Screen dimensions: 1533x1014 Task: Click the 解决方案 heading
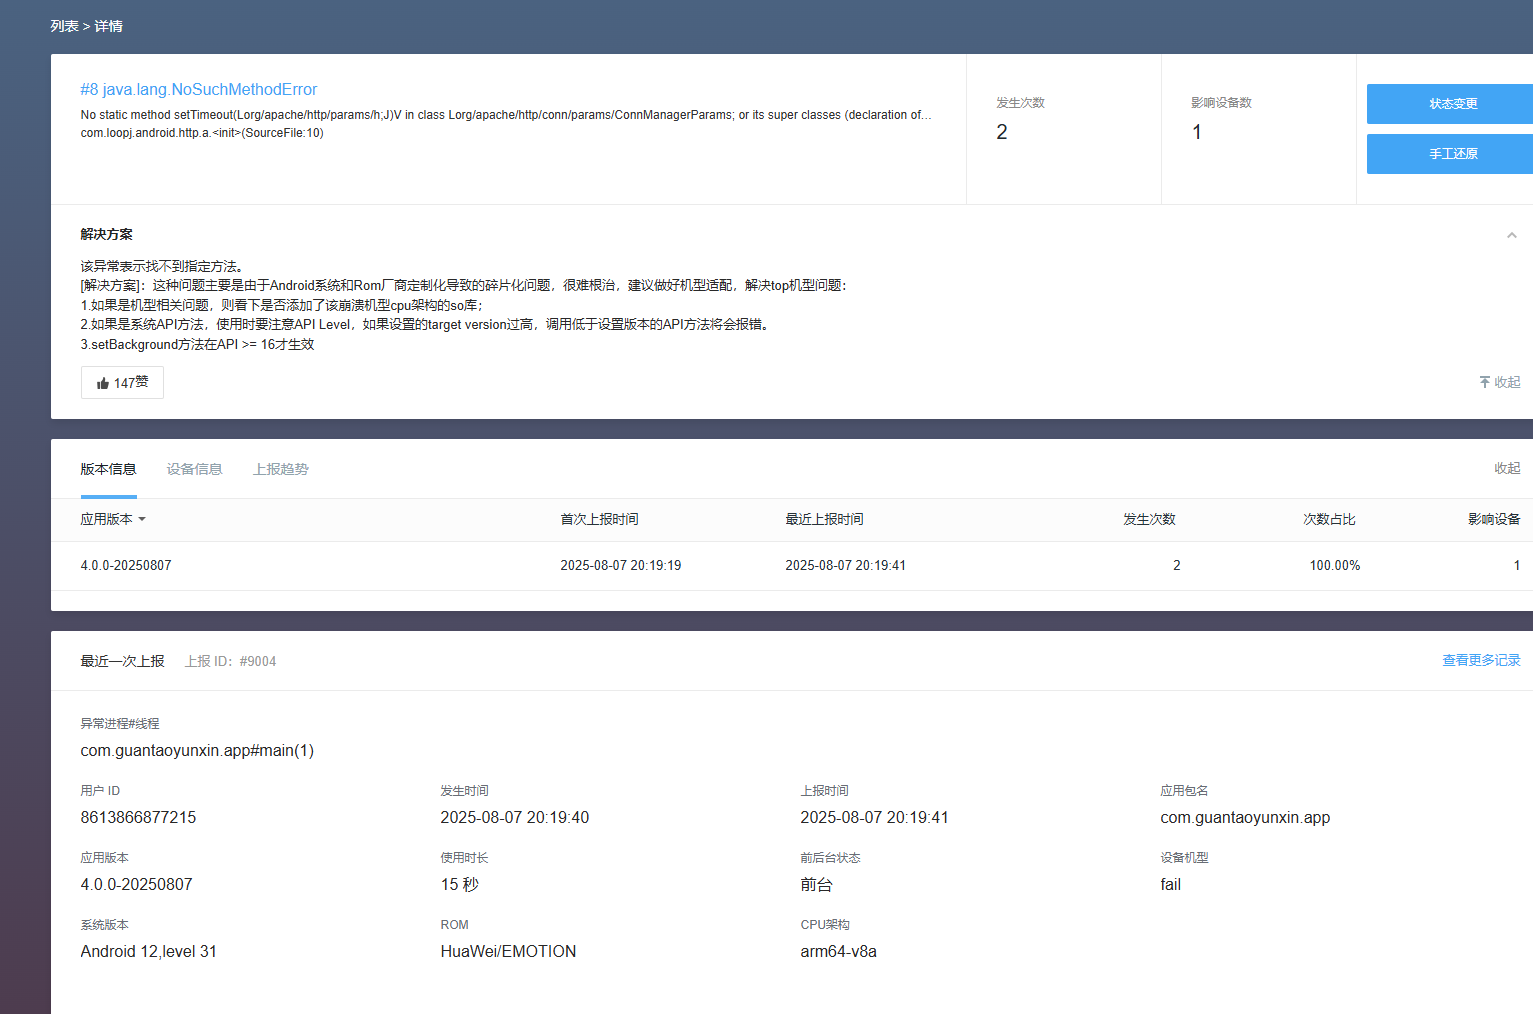(106, 234)
